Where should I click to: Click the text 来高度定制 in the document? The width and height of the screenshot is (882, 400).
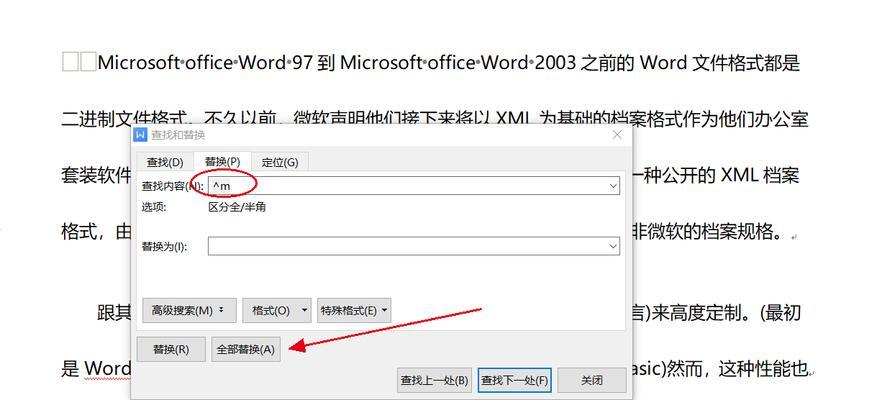696,312
